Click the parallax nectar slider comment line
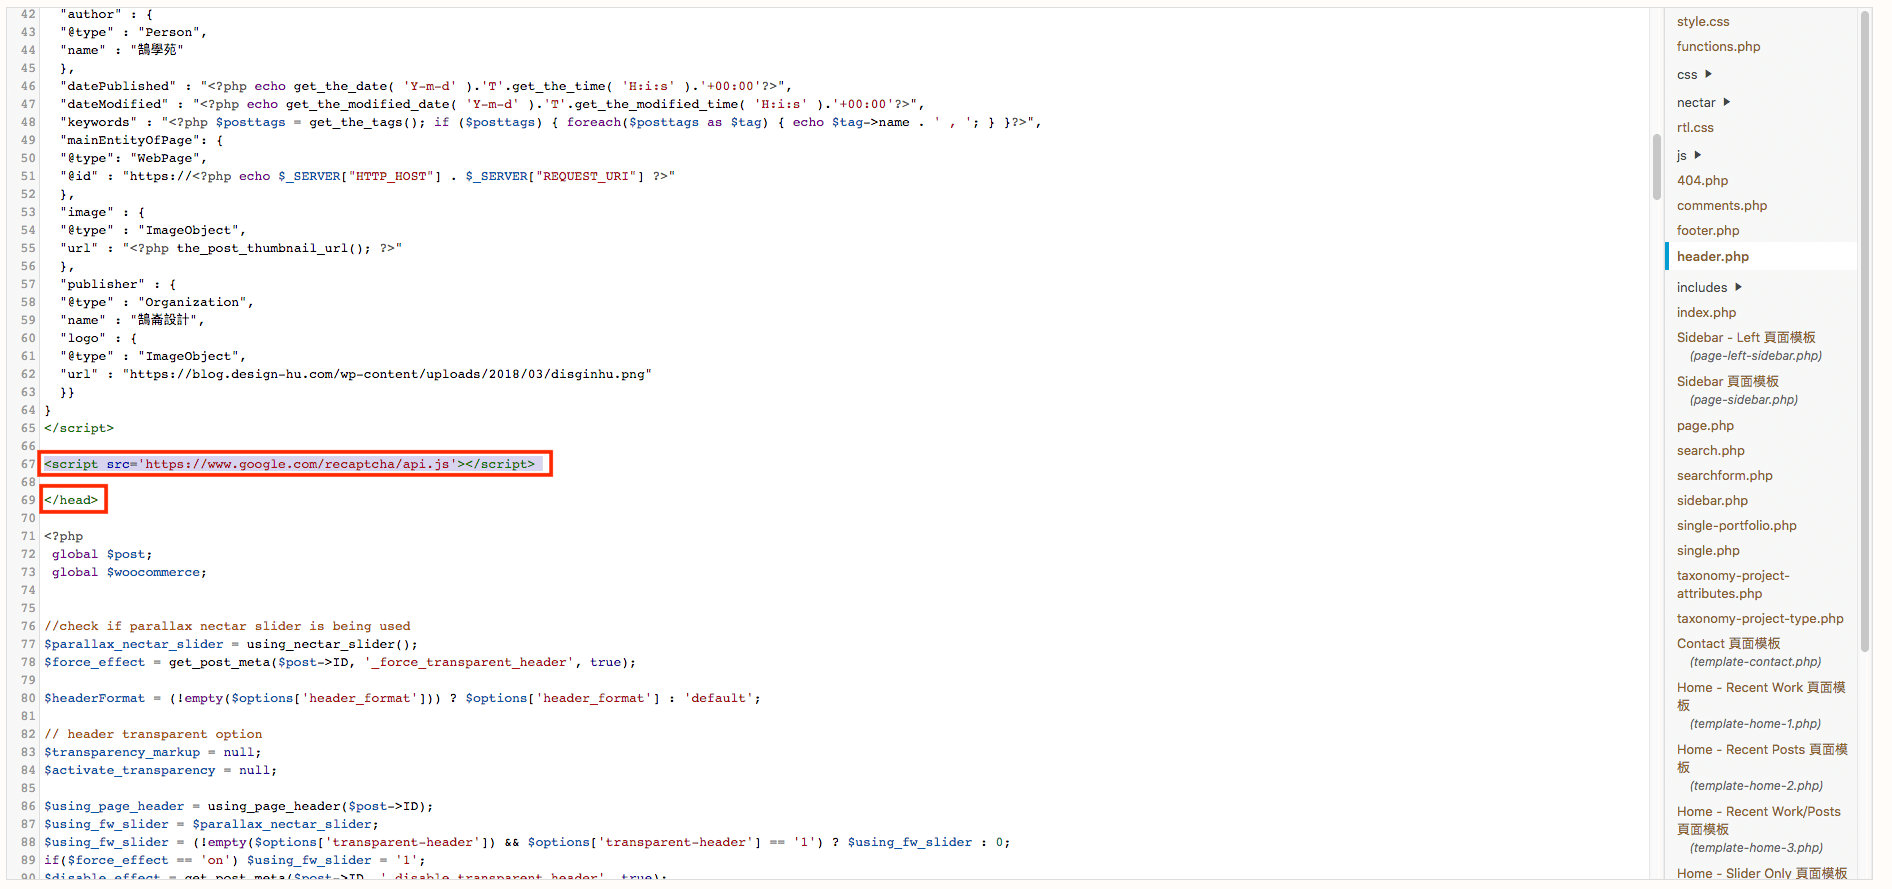This screenshot has width=1892, height=889. [227, 626]
